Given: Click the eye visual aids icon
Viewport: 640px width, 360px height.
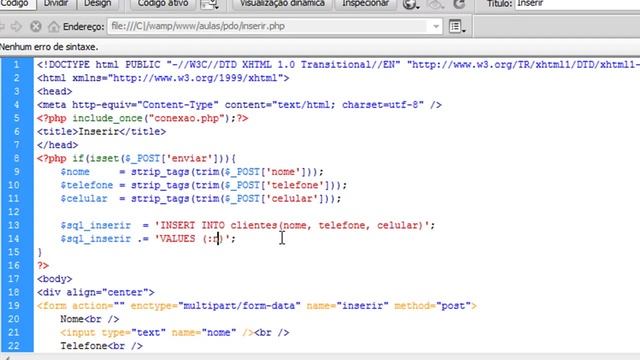Looking at the screenshot, I should pyautogui.click(x=436, y=4).
